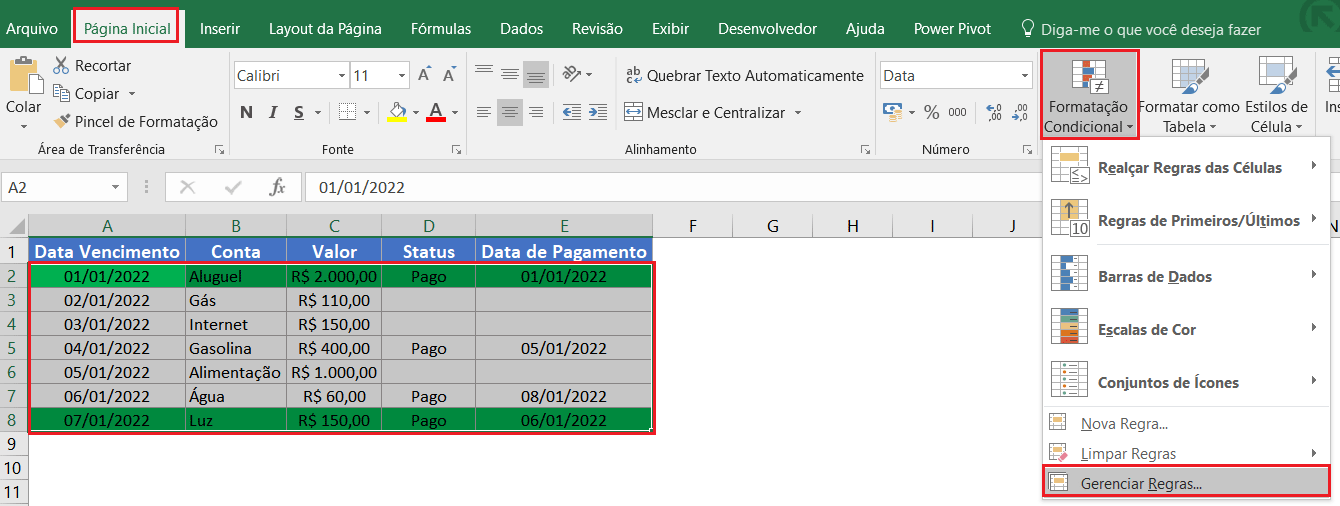Expand the number format Data dropdown
1340x506 pixels.
pyautogui.click(x=1025, y=76)
